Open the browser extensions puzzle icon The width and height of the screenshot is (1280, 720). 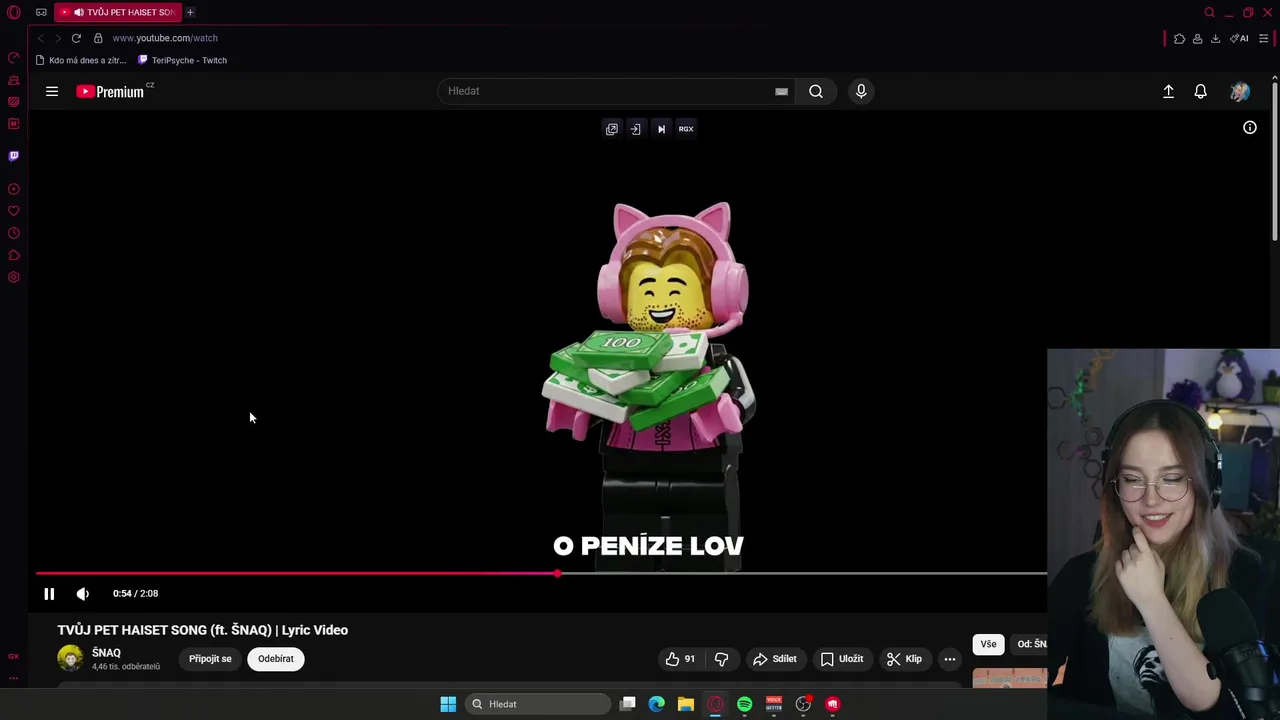coord(1179,38)
